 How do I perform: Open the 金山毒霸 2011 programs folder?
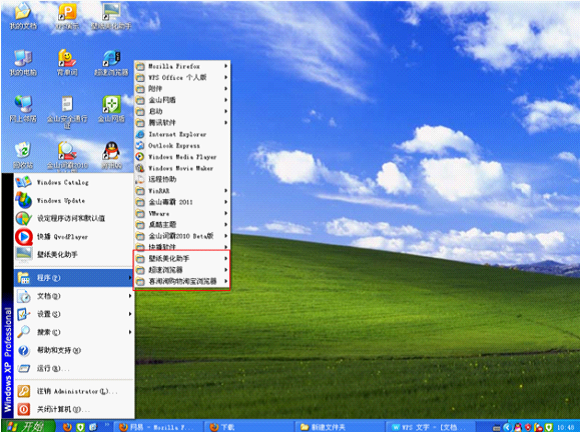click(x=182, y=202)
